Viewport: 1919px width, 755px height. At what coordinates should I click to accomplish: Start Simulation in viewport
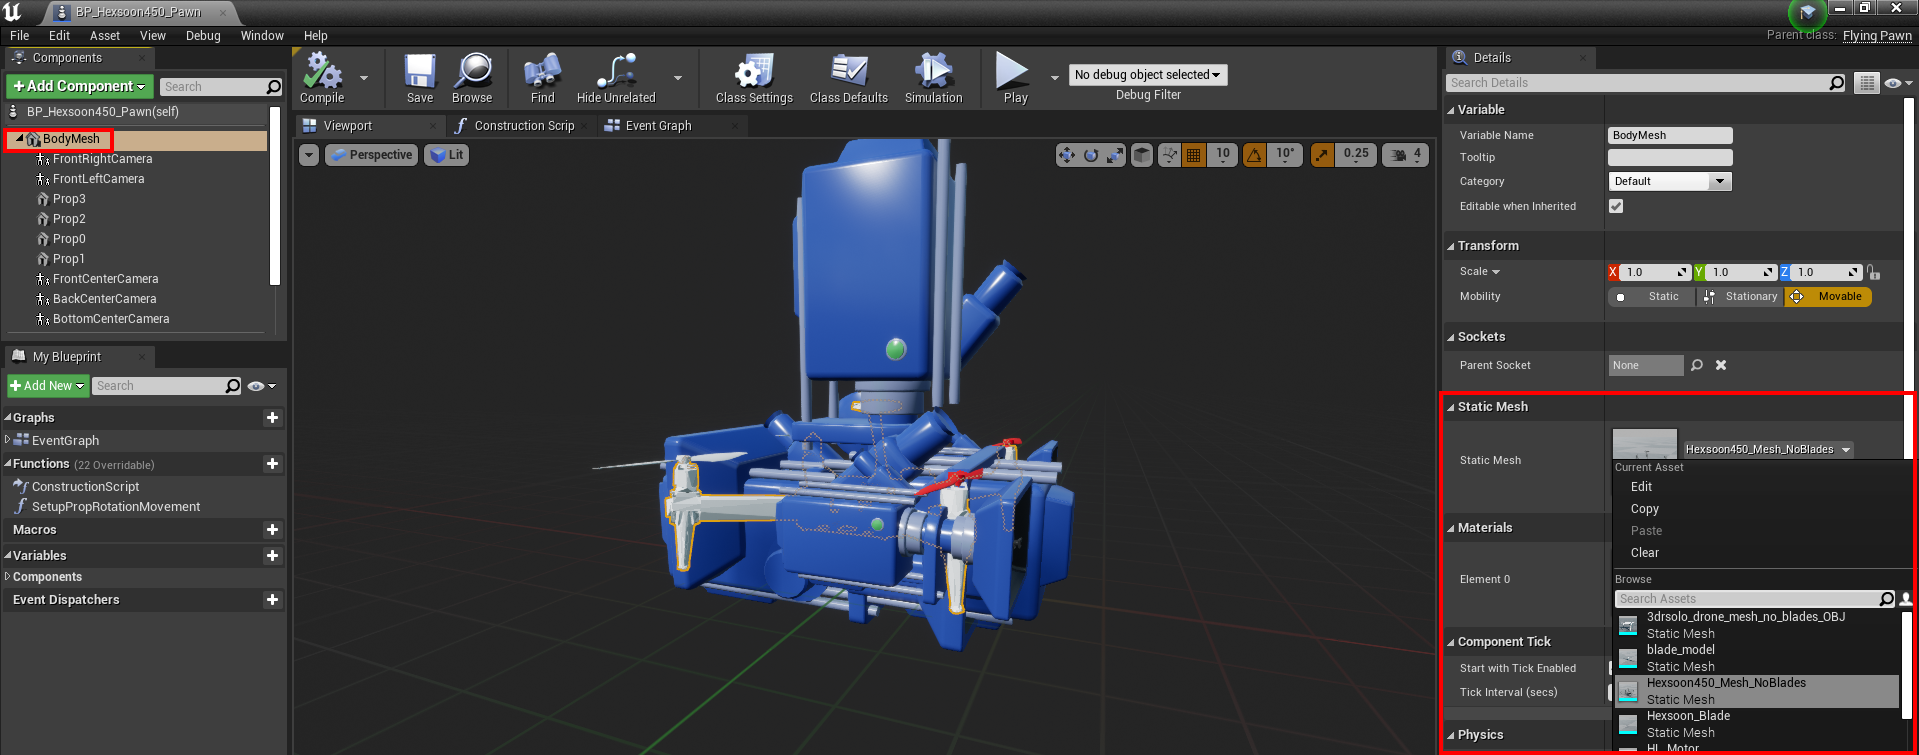pos(933,78)
